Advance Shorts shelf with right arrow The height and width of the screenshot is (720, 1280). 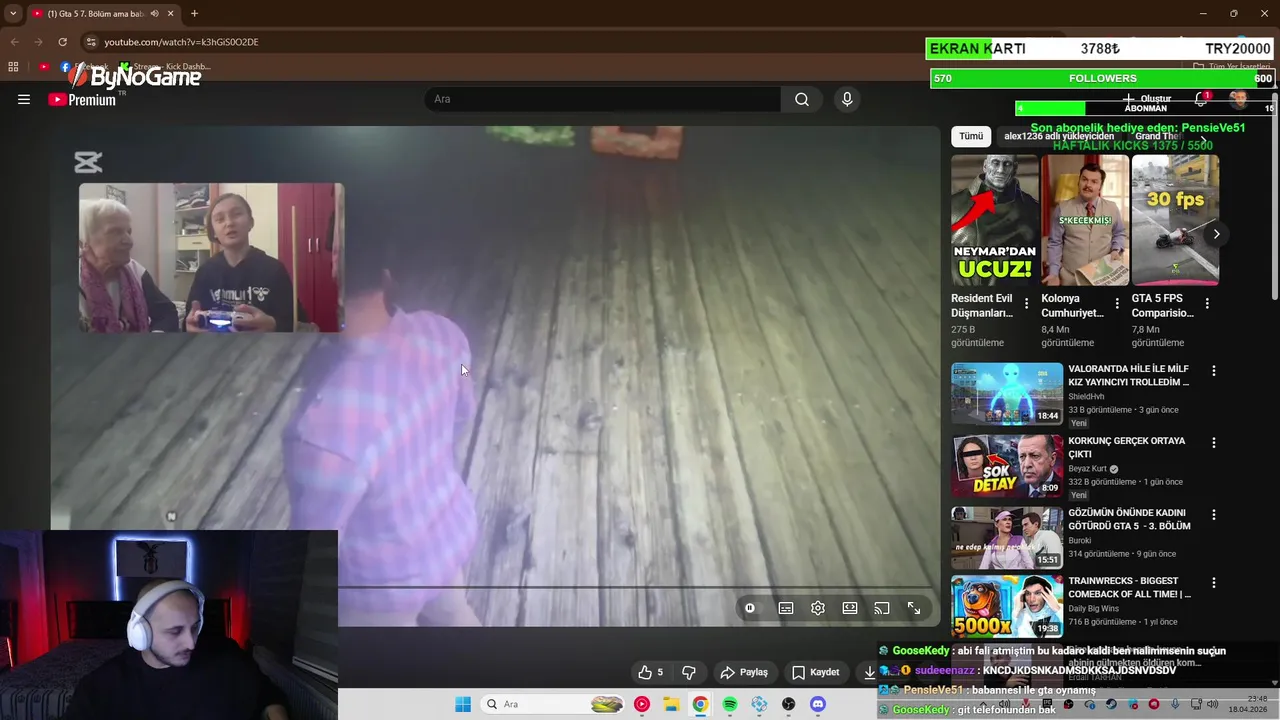1216,234
